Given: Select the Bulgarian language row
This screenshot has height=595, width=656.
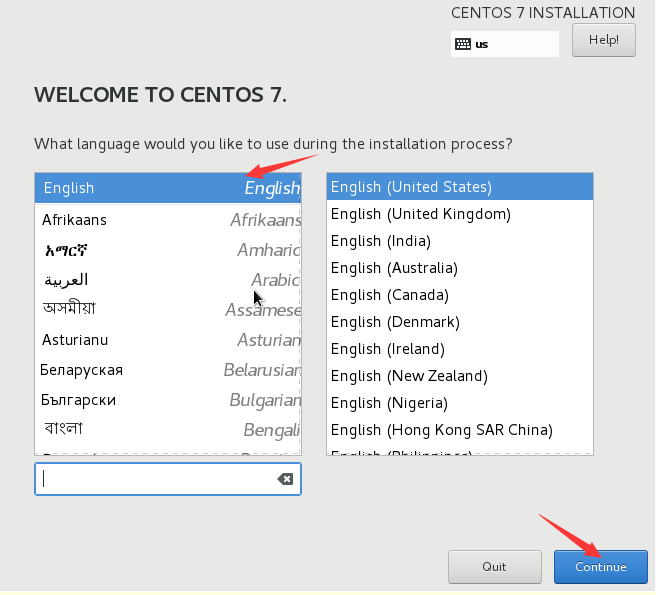Looking at the screenshot, I should coord(168,400).
